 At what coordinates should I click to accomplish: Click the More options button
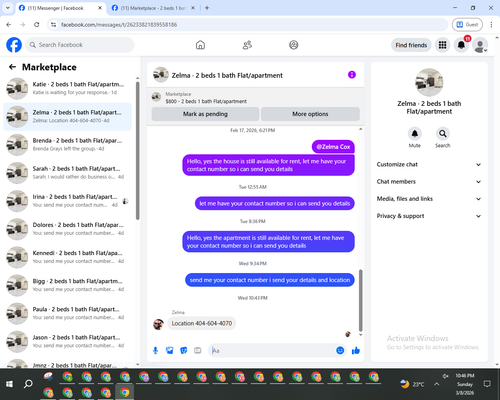310,114
